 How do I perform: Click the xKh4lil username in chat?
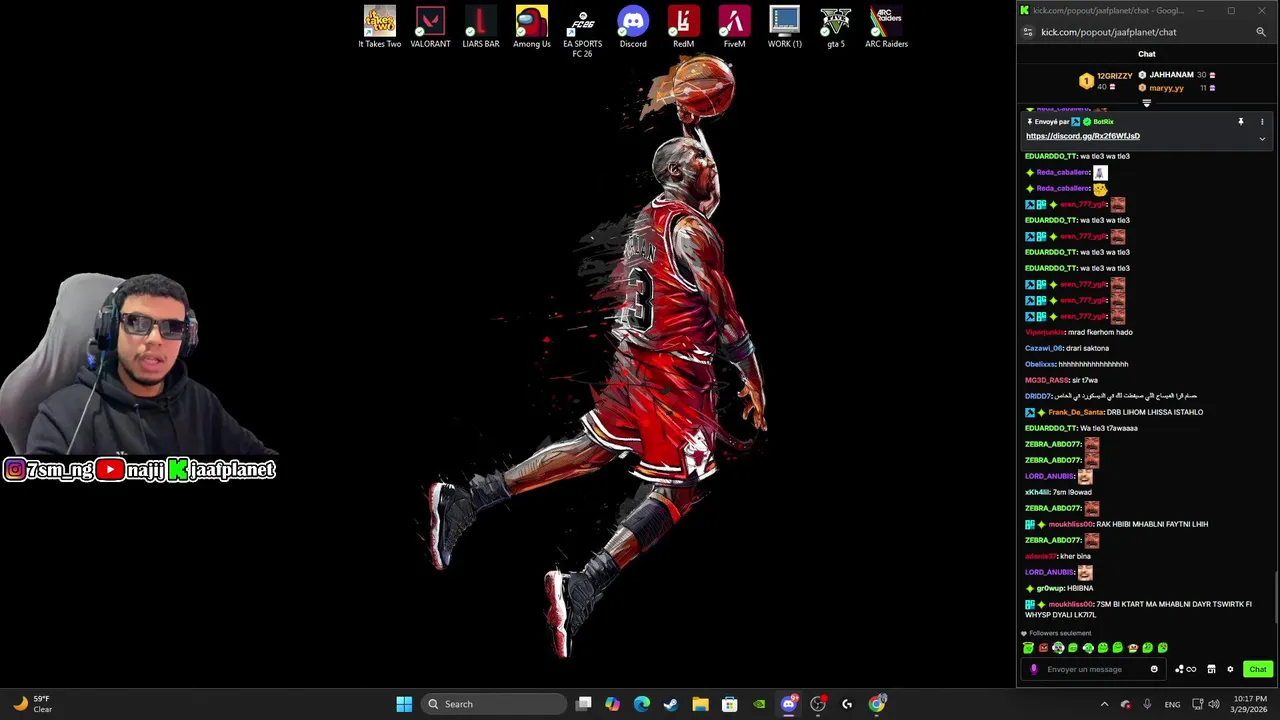[1038, 492]
